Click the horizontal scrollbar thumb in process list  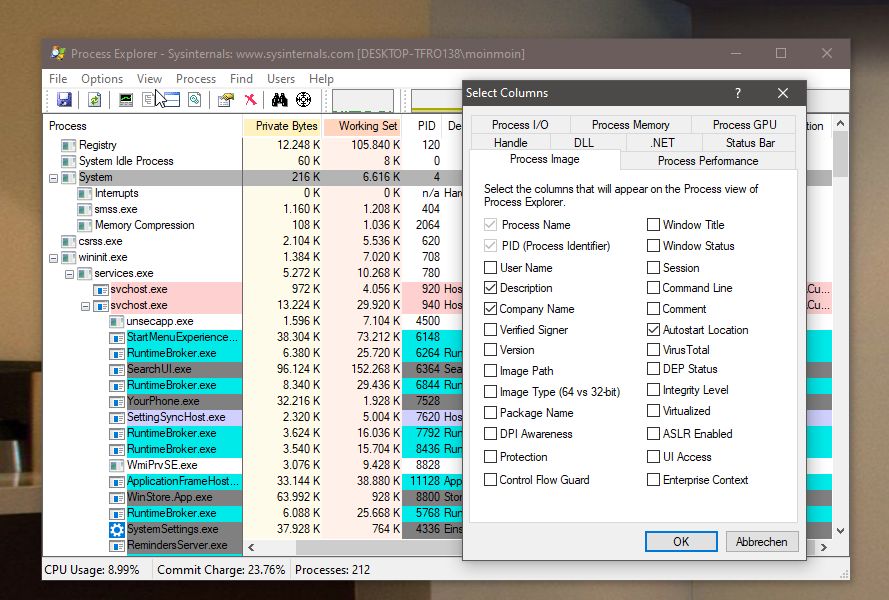coord(380,547)
